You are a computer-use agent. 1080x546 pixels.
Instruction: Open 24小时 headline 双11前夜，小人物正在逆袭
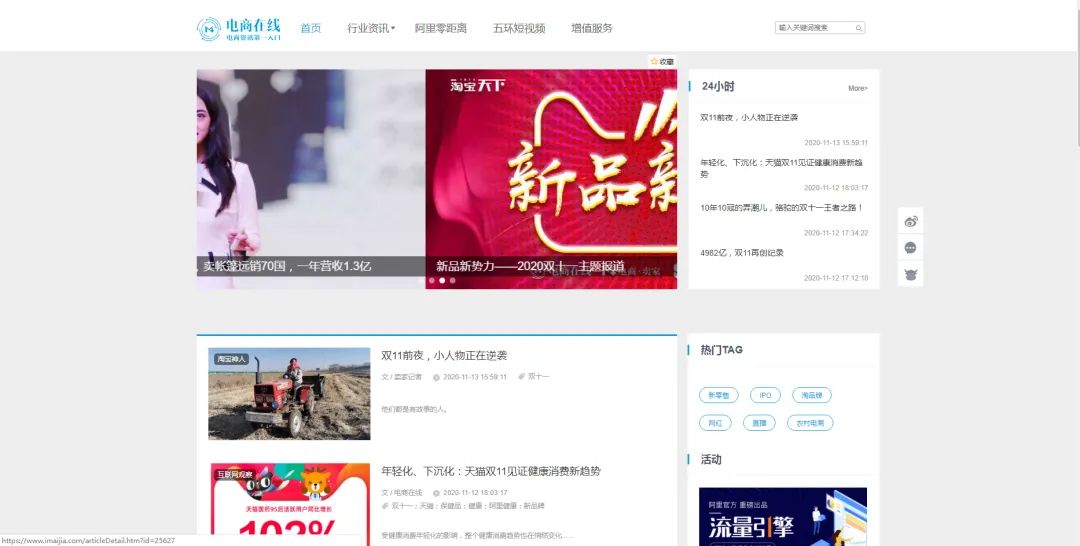point(749,118)
